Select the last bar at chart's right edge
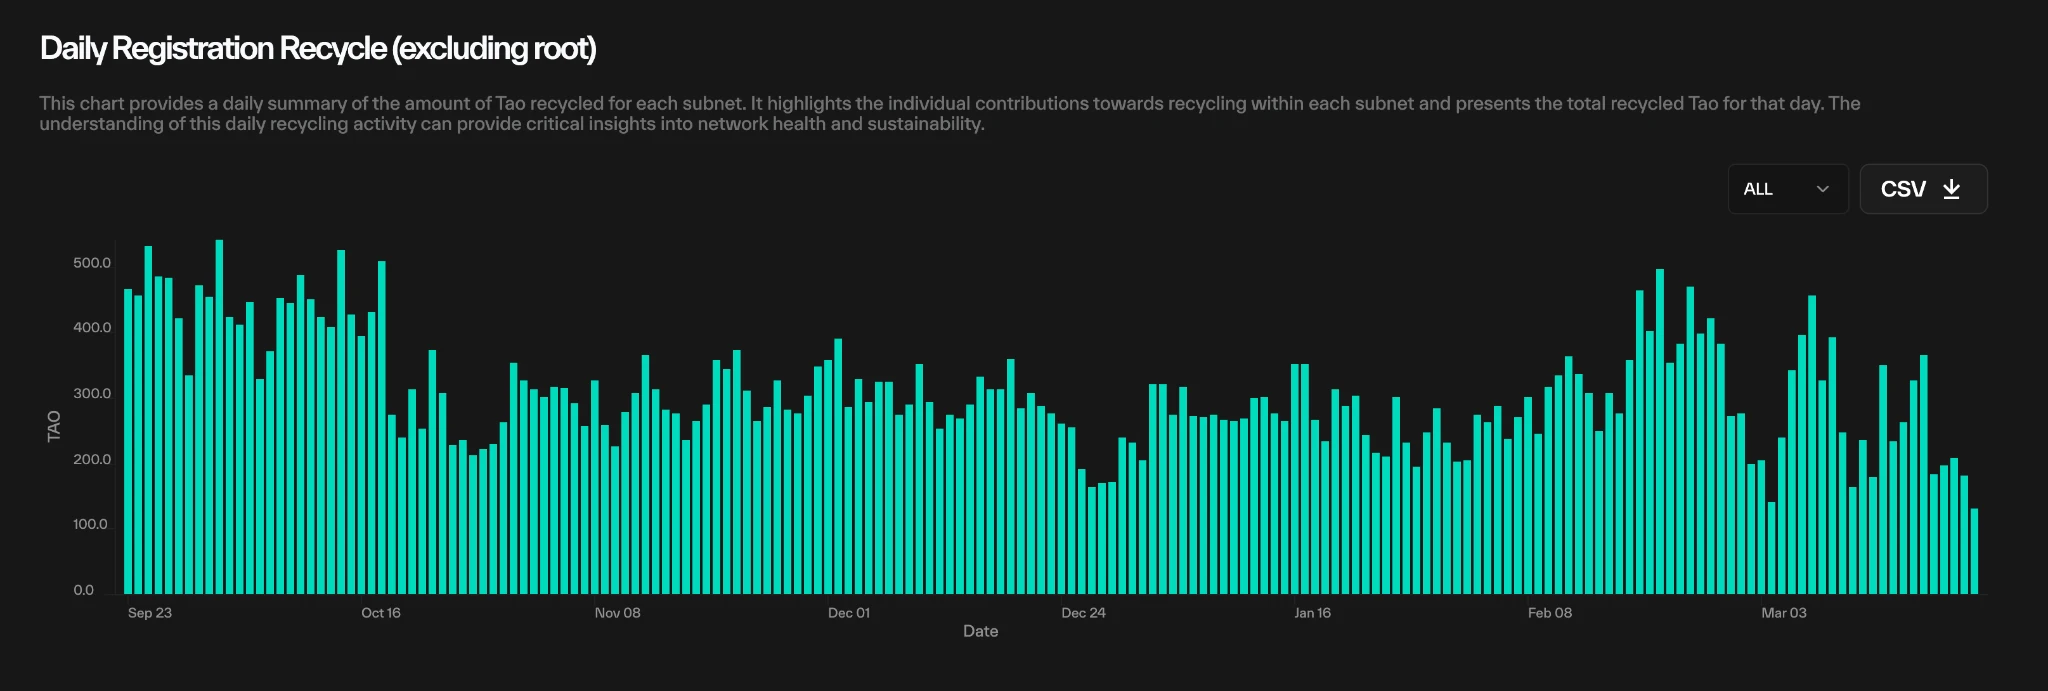Image resolution: width=2048 pixels, height=691 pixels. pos(1974,551)
